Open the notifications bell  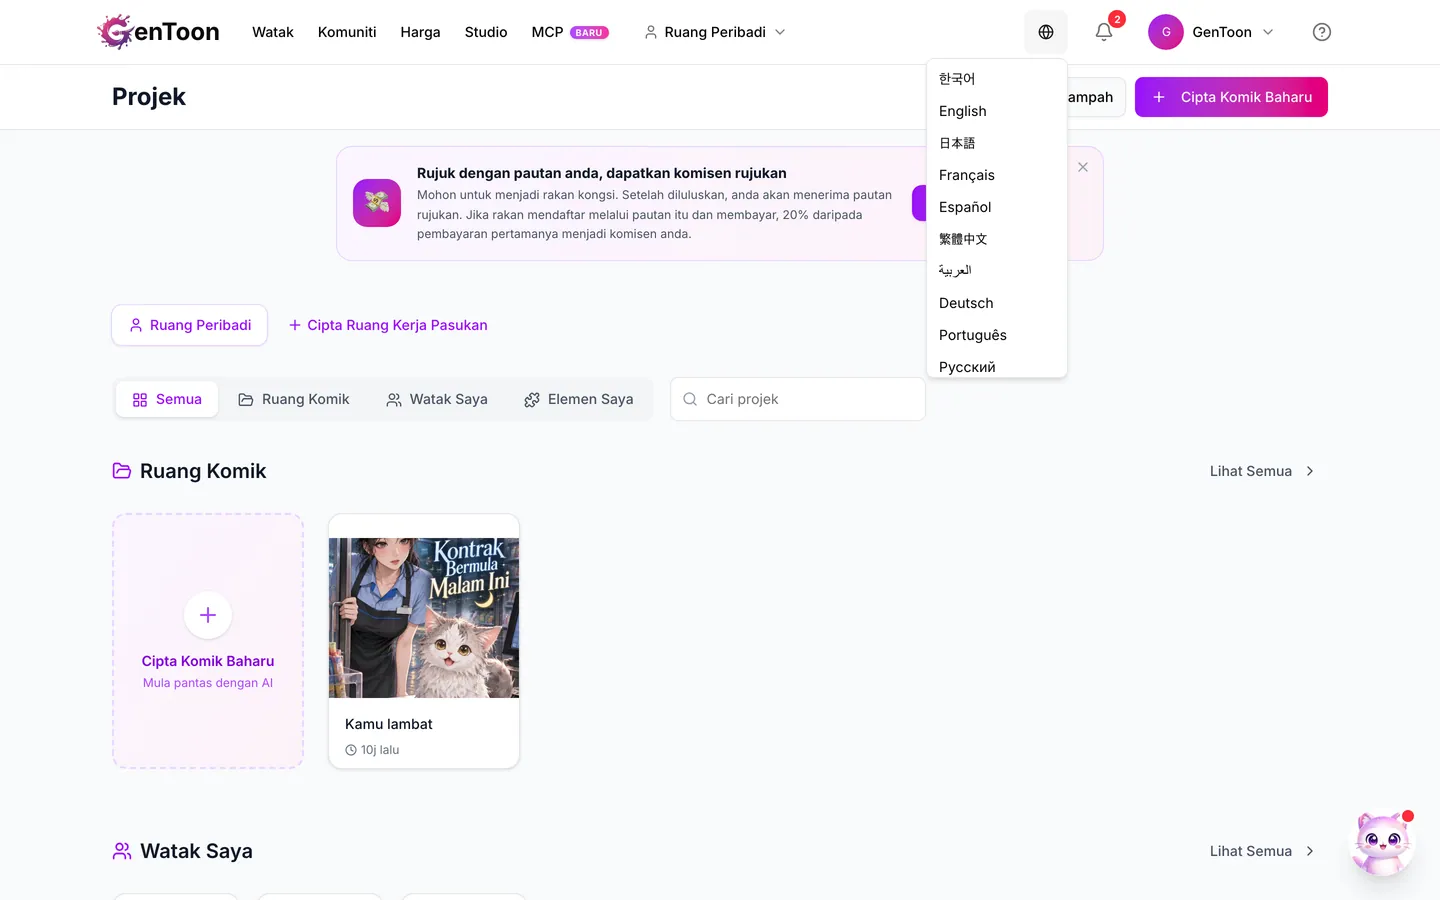coord(1104,32)
